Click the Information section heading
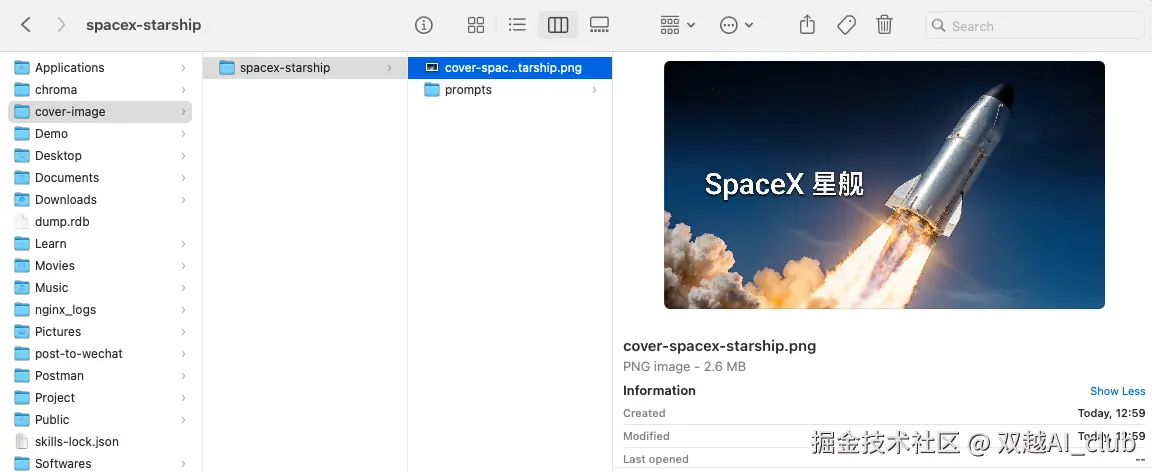The image size is (1152, 472). (x=659, y=390)
